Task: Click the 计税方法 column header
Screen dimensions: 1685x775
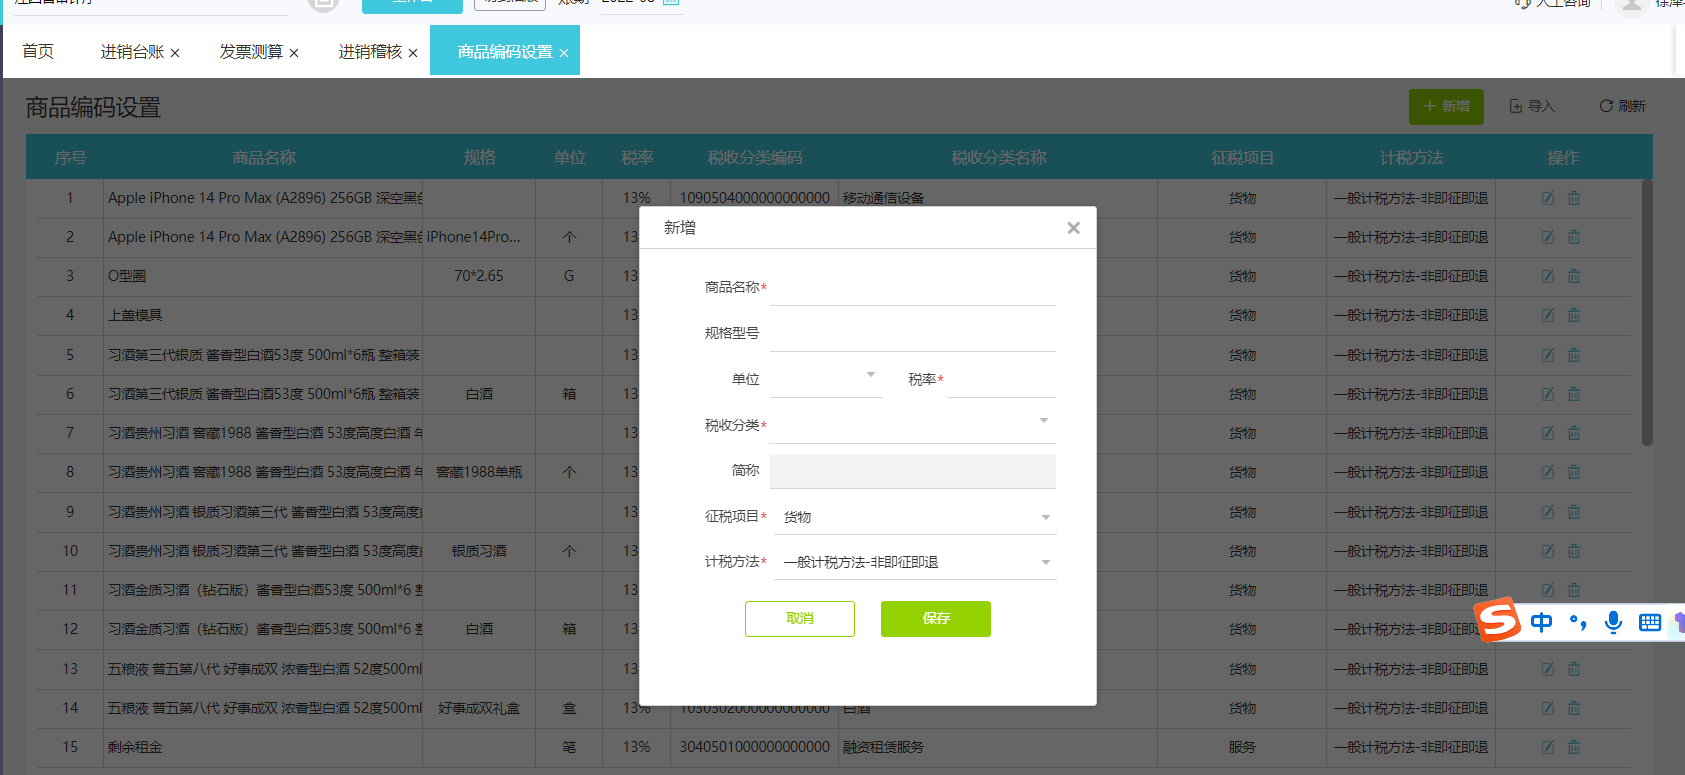Action: click(x=1411, y=158)
